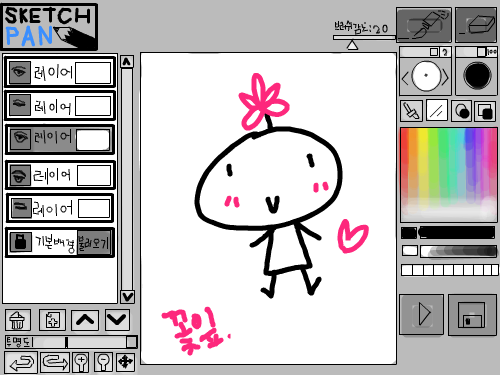The height and width of the screenshot is (375, 500).
Task: Select the brush pen tool
Action: (424, 25)
